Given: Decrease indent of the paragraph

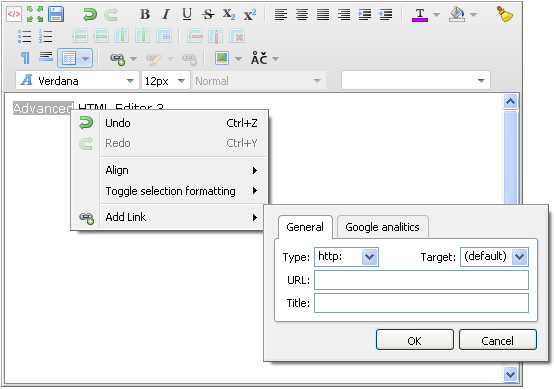Looking at the screenshot, I should (x=385, y=14).
